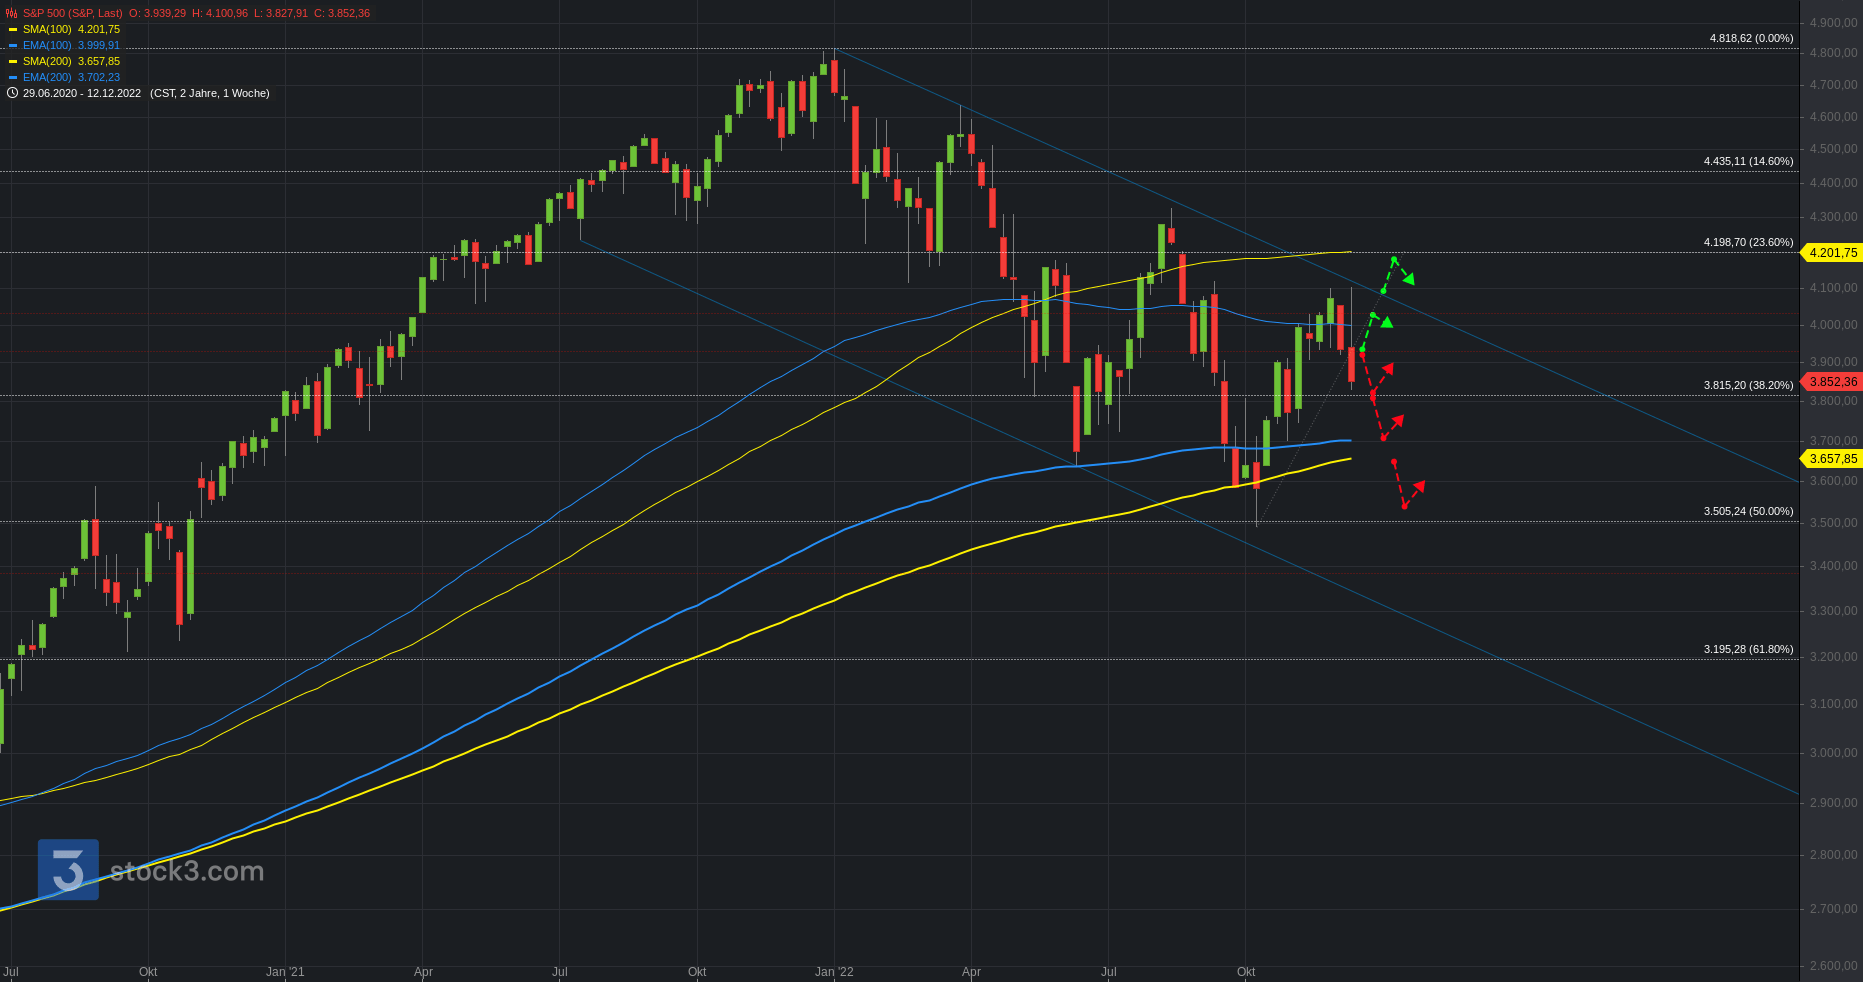Image resolution: width=1863 pixels, height=982 pixels.
Task: Click the lowest red projection arrowhead
Action: (x=1418, y=487)
